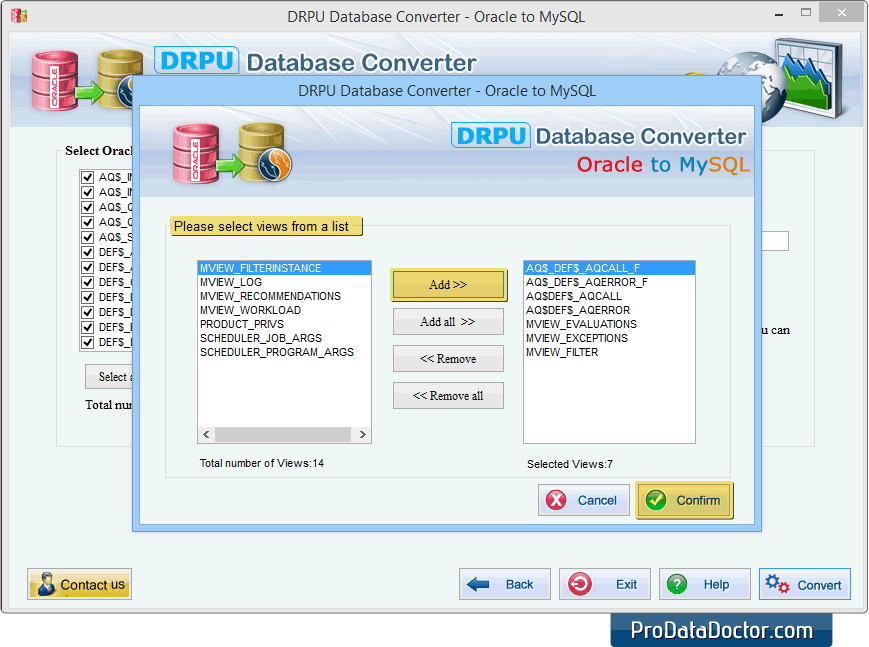Uncheck the fourth AQ$_ table checkbox in the main window

pos(88,222)
